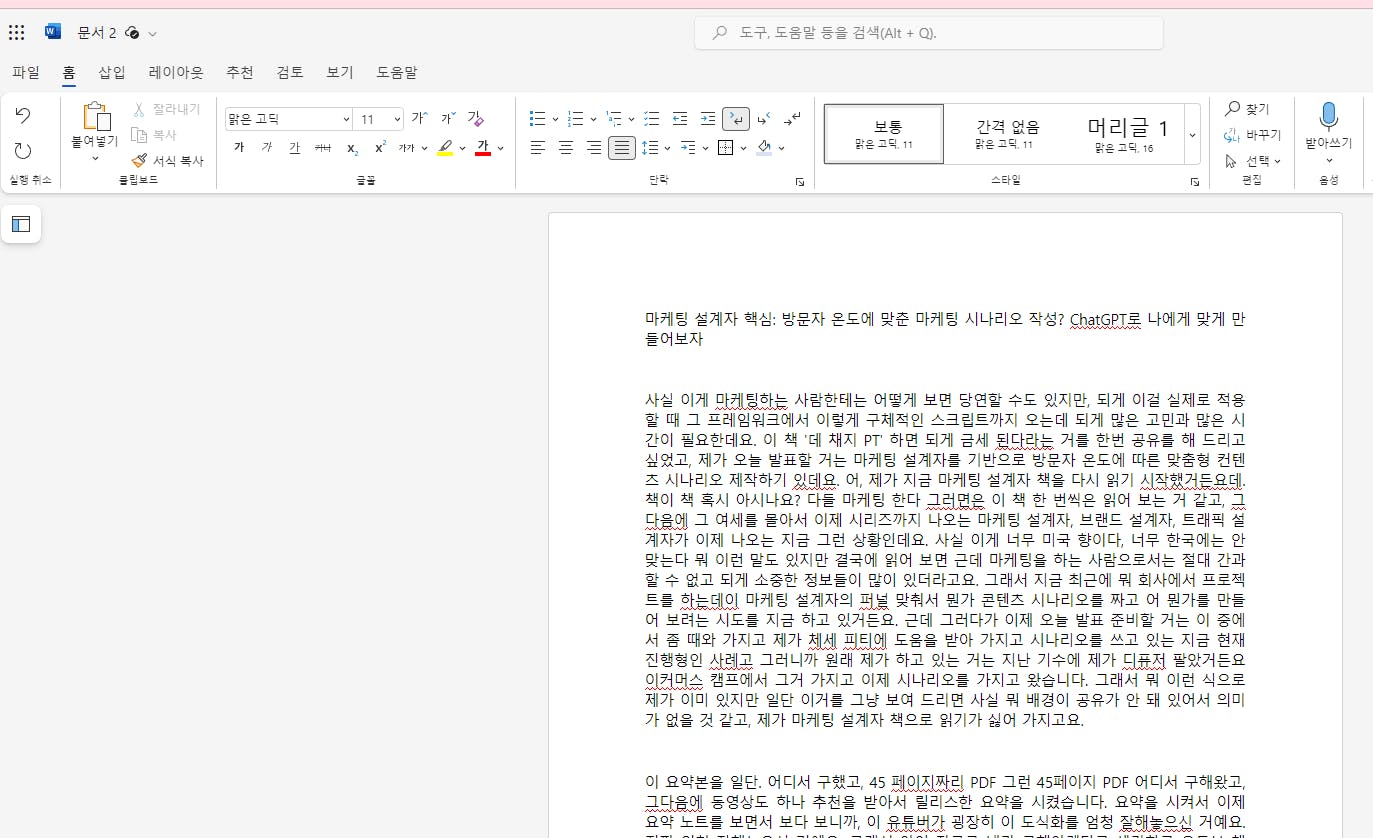Toggle strikethrough text formatting

[x=323, y=148]
